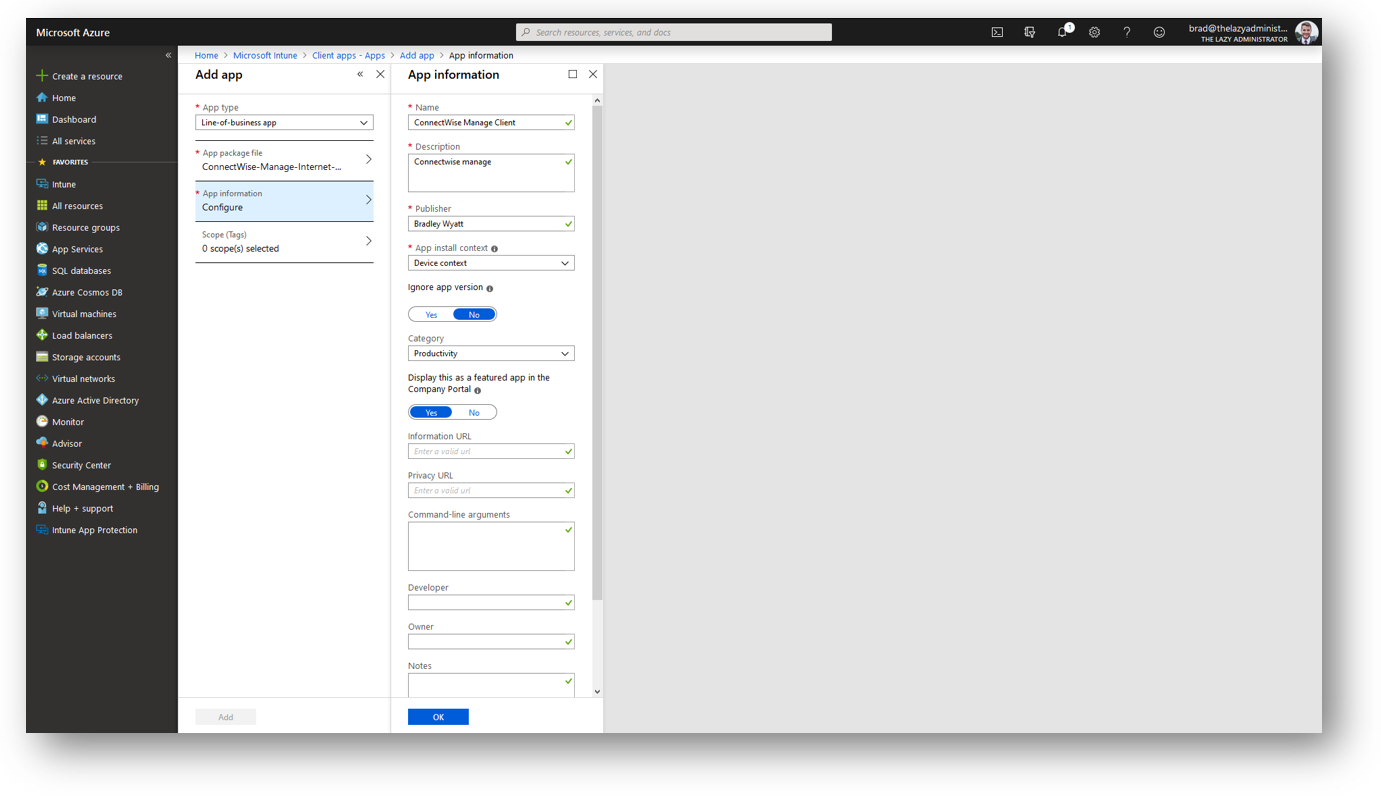The width and height of the screenshot is (1381, 797).
Task: Open App Services icon
Action: (42, 249)
